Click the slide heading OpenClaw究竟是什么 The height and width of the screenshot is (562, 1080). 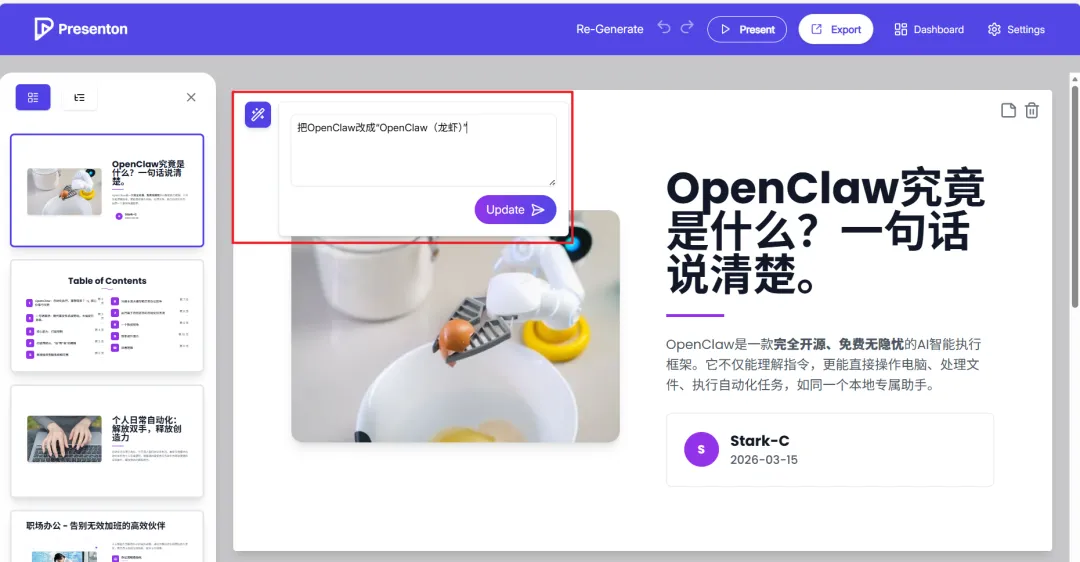pyautogui.click(x=825, y=231)
